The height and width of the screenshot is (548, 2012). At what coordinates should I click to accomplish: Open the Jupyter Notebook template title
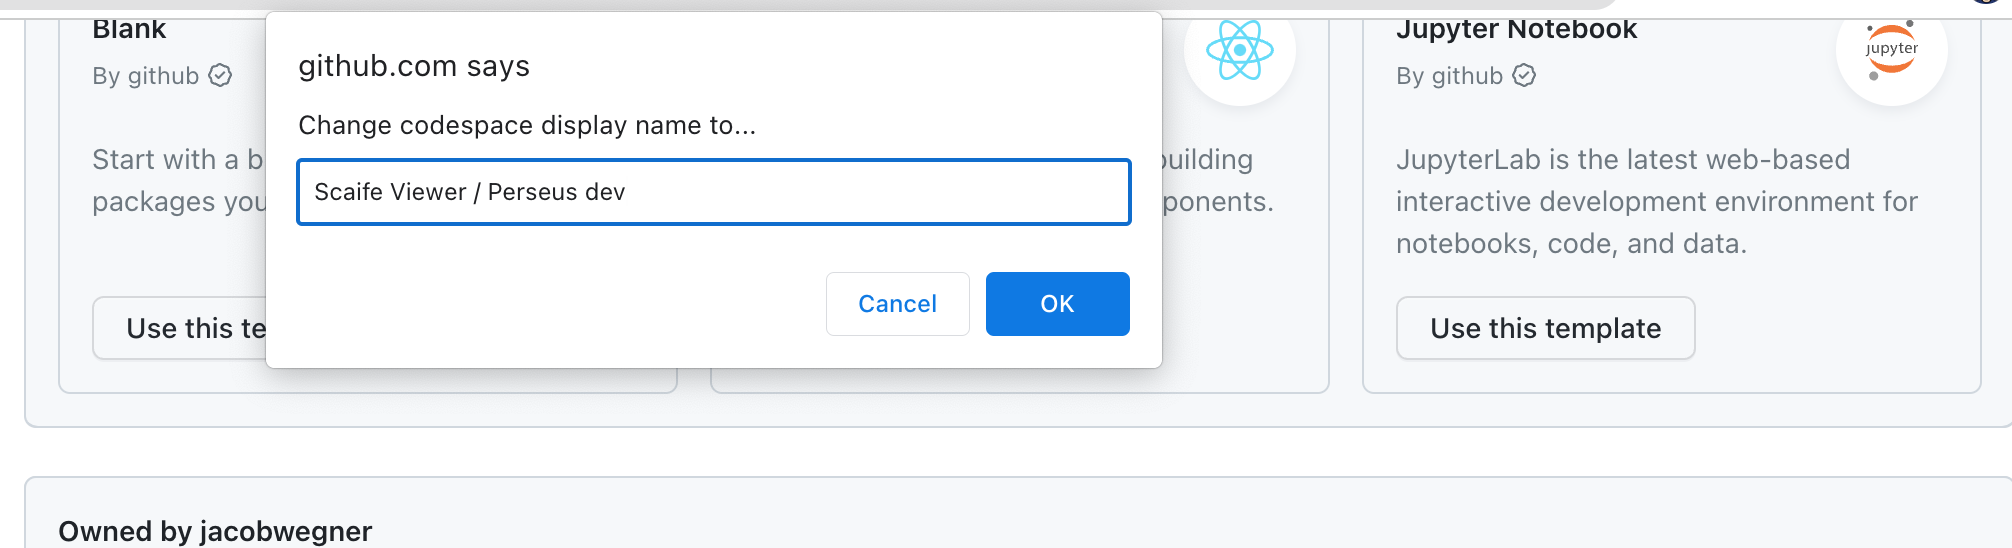click(1516, 29)
